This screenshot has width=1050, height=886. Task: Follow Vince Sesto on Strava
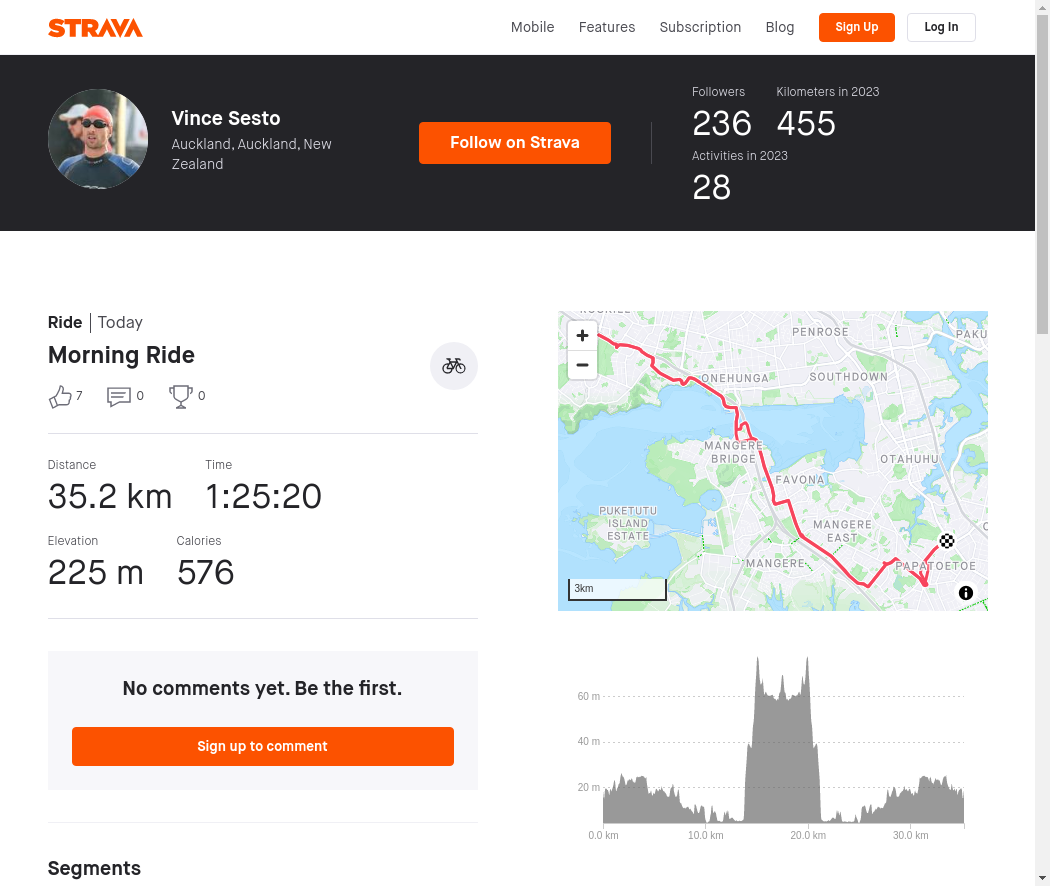pyautogui.click(x=514, y=143)
